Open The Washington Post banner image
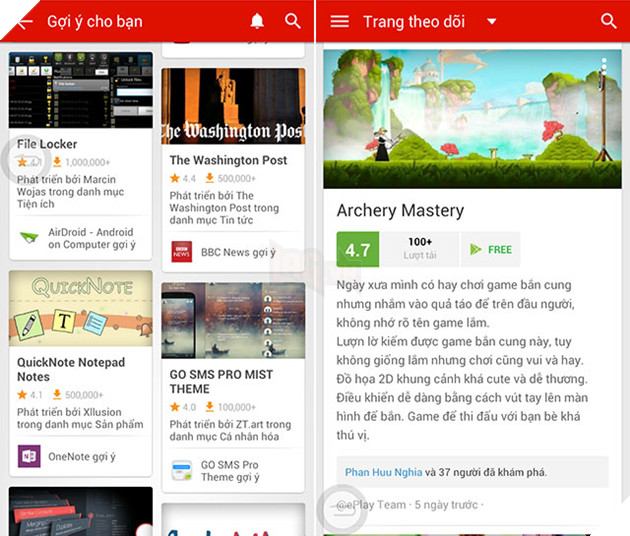Image resolution: width=630 pixels, height=536 pixels. coord(233,106)
